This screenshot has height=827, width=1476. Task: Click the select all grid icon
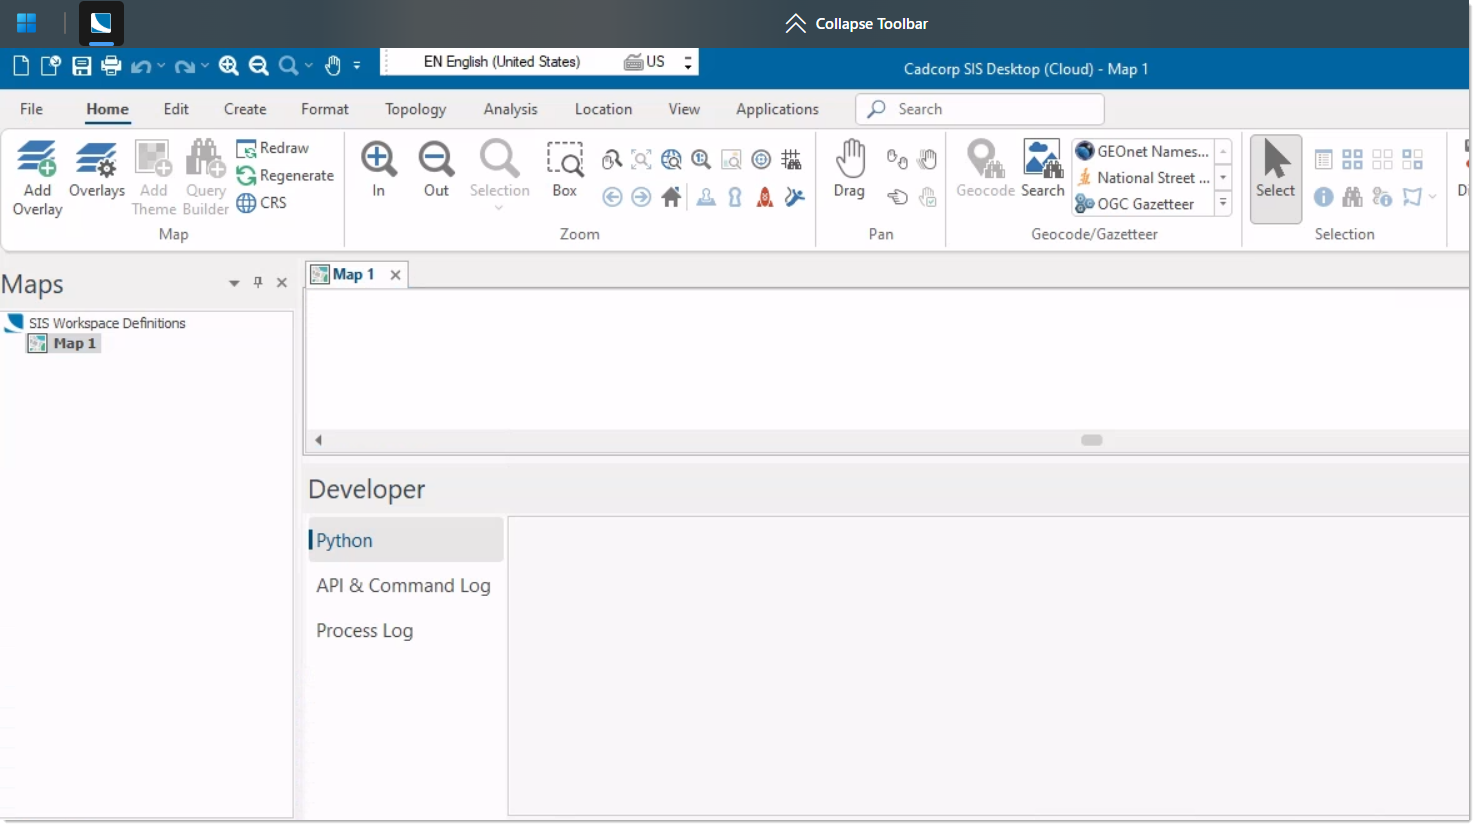pyautogui.click(x=1352, y=160)
